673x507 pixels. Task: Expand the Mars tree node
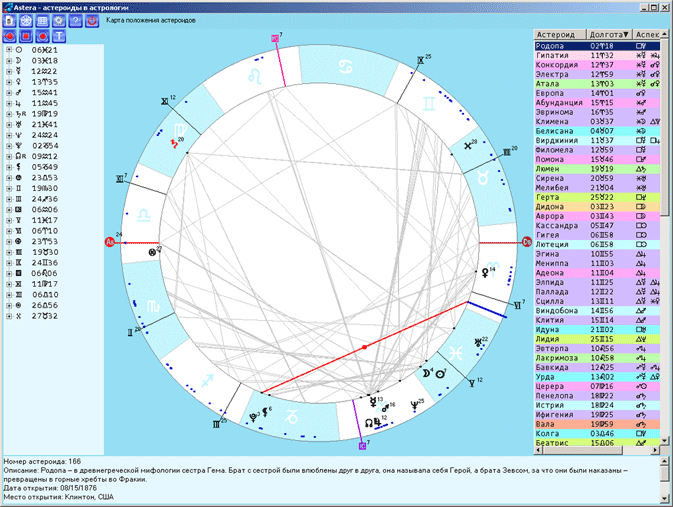[9, 92]
